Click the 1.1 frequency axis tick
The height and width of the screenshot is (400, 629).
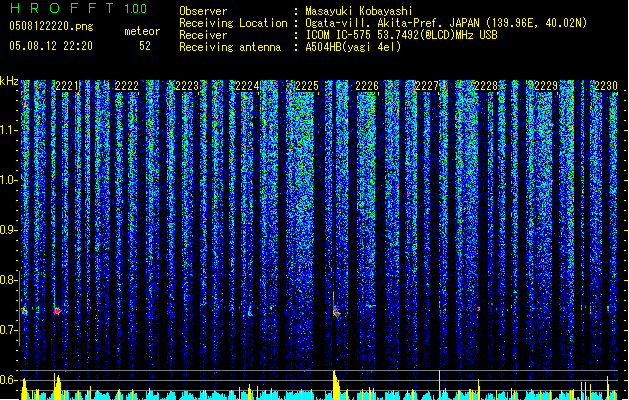tap(9, 130)
